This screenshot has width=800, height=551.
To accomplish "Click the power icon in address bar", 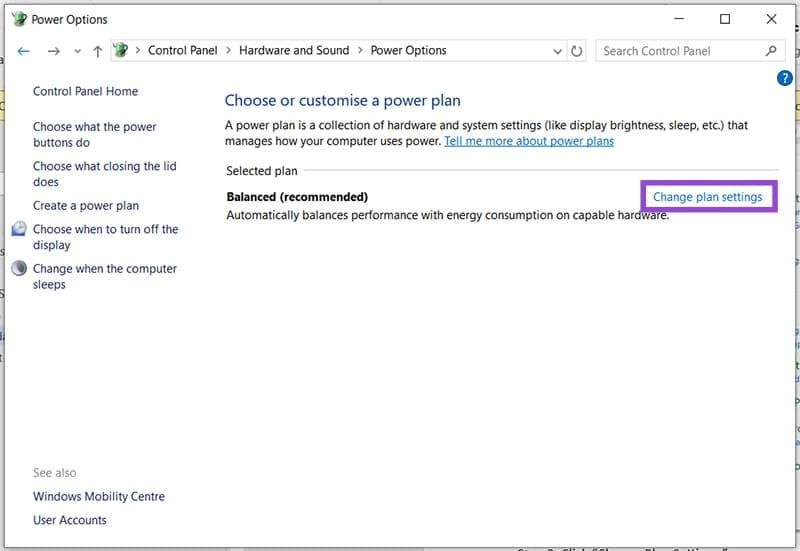I will click(x=121, y=51).
